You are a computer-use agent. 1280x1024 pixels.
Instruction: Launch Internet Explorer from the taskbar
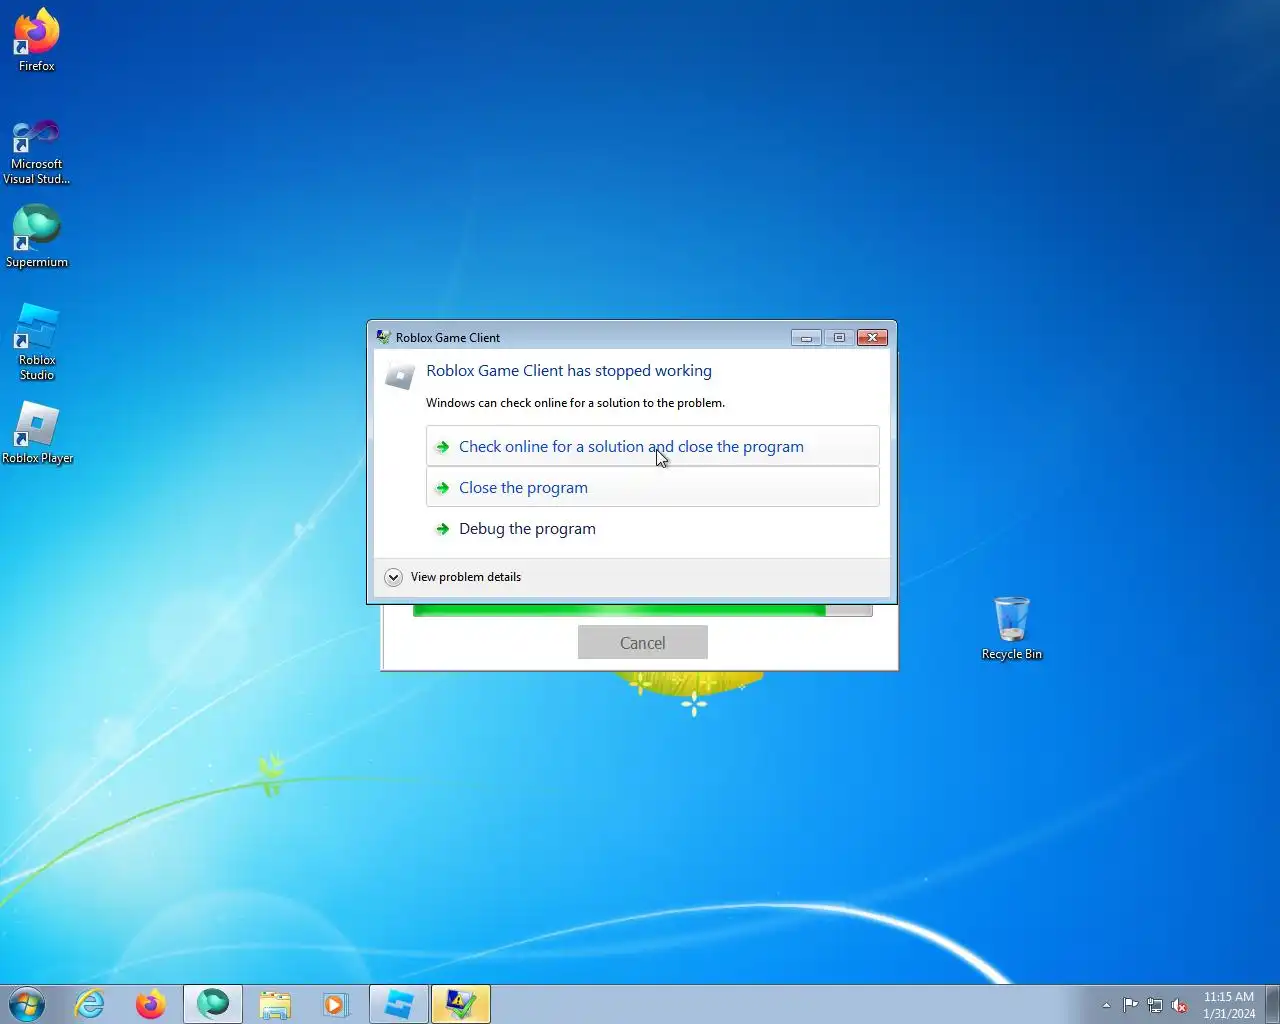pyautogui.click(x=90, y=1004)
